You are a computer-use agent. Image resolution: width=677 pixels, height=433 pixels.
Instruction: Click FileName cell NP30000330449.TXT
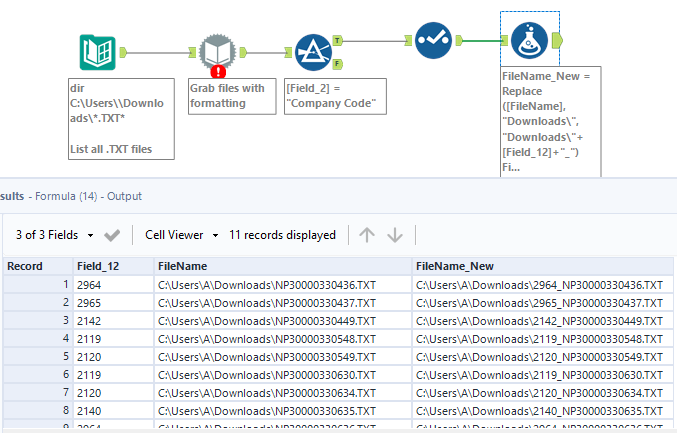(282, 321)
